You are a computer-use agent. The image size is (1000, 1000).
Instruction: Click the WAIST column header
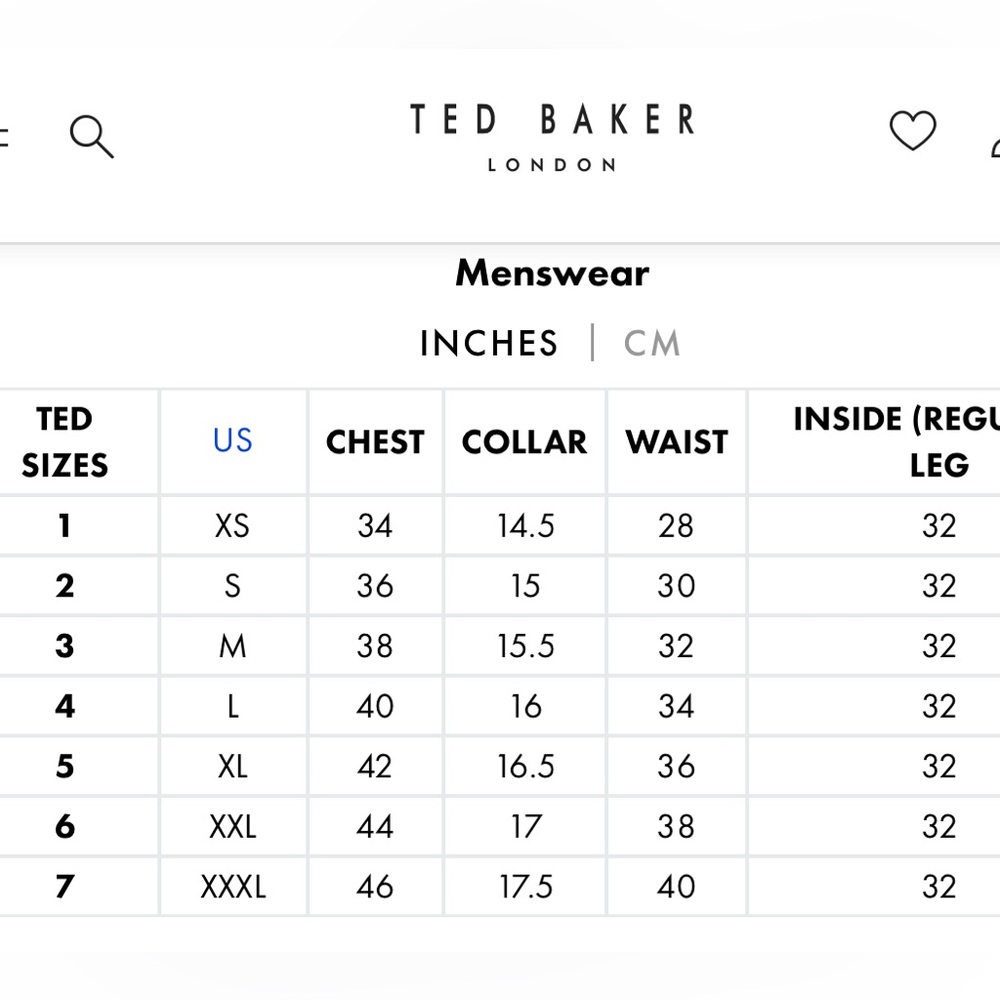click(676, 442)
